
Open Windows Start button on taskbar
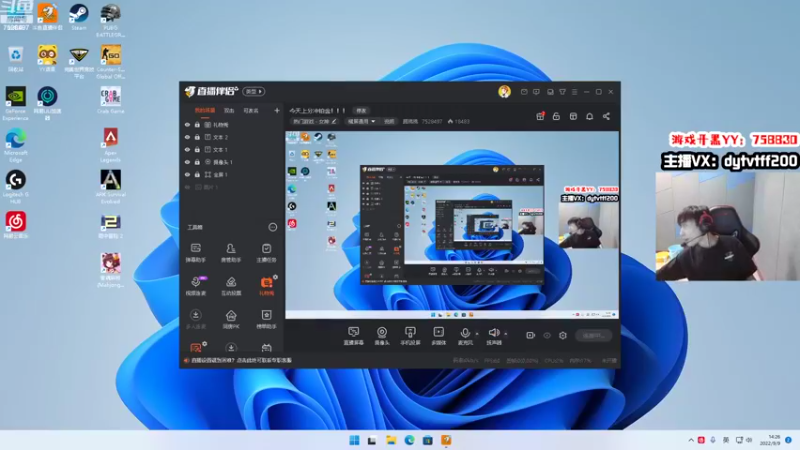coord(354,440)
